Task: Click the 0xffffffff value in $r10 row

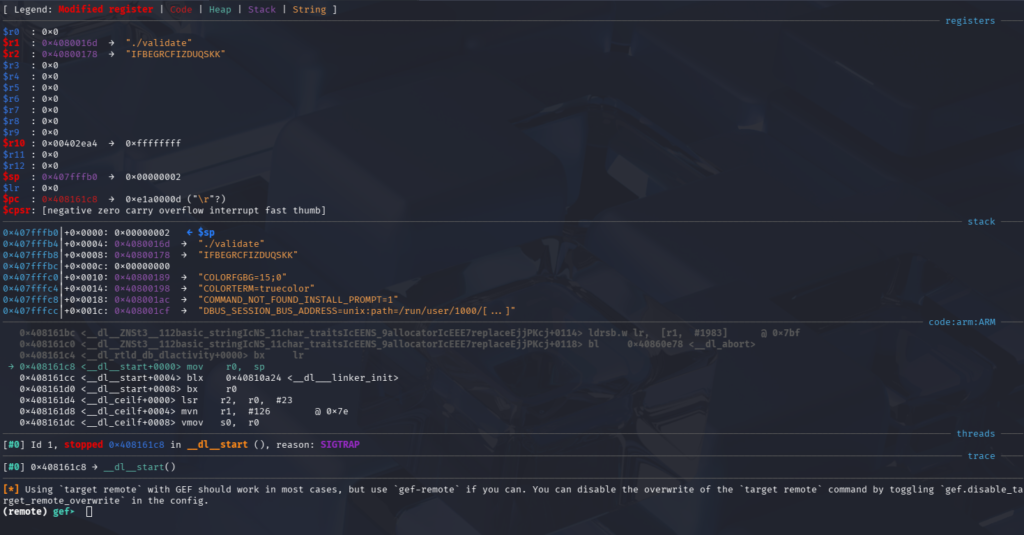Action: 153,144
